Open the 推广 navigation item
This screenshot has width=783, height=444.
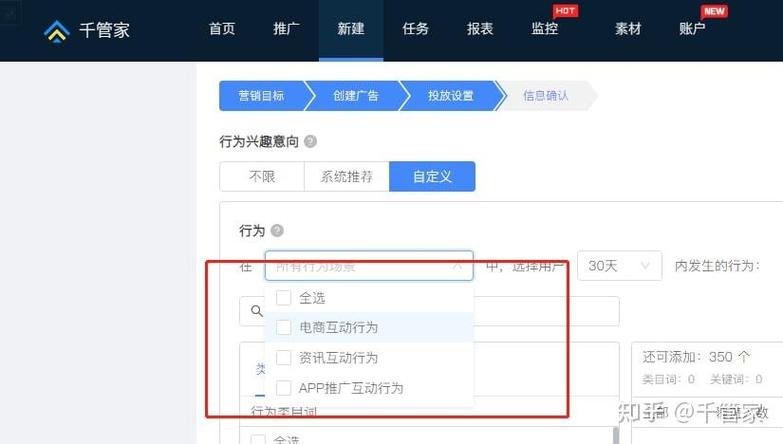tap(286, 28)
